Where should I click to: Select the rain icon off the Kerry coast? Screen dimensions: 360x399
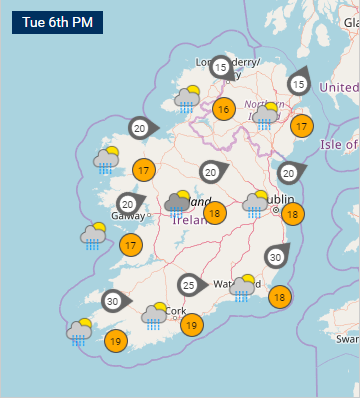[x=79, y=332]
